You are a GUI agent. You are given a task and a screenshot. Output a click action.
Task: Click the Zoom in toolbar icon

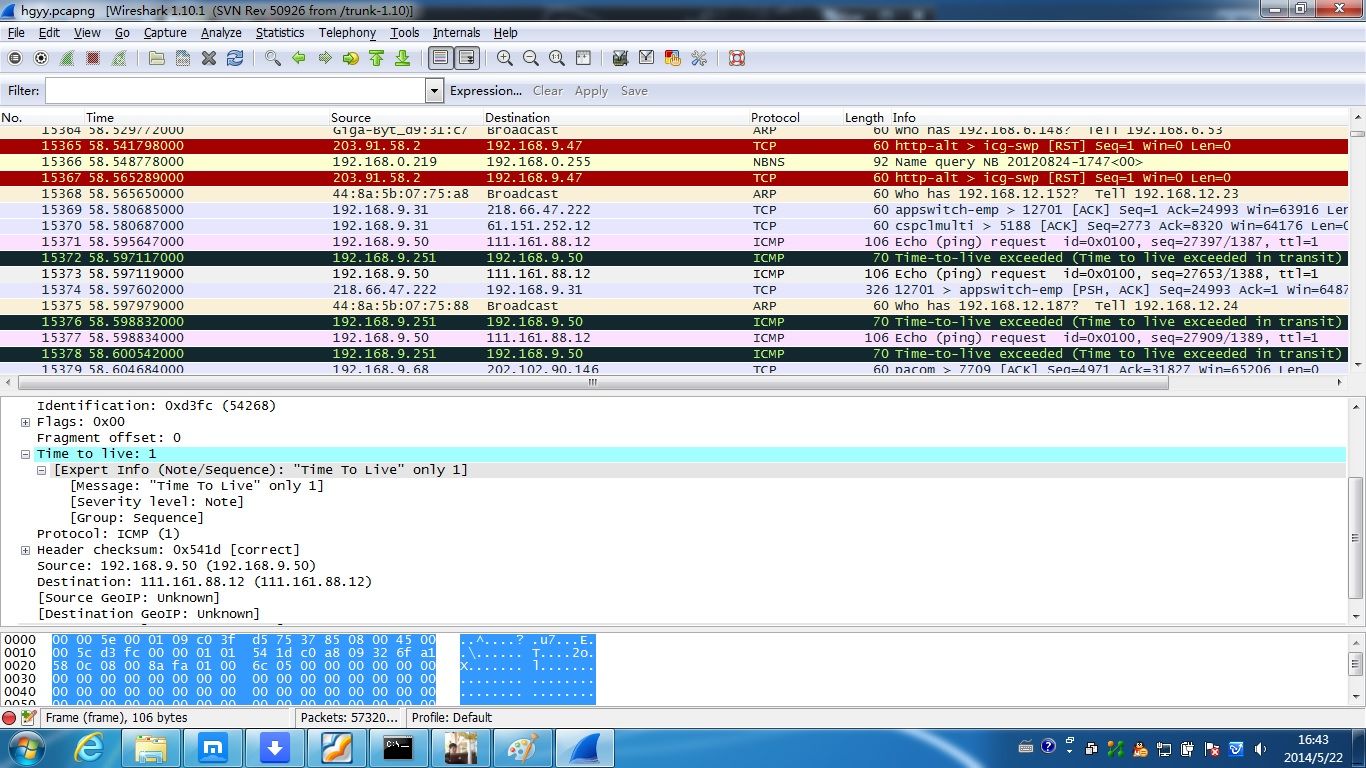(x=505, y=59)
